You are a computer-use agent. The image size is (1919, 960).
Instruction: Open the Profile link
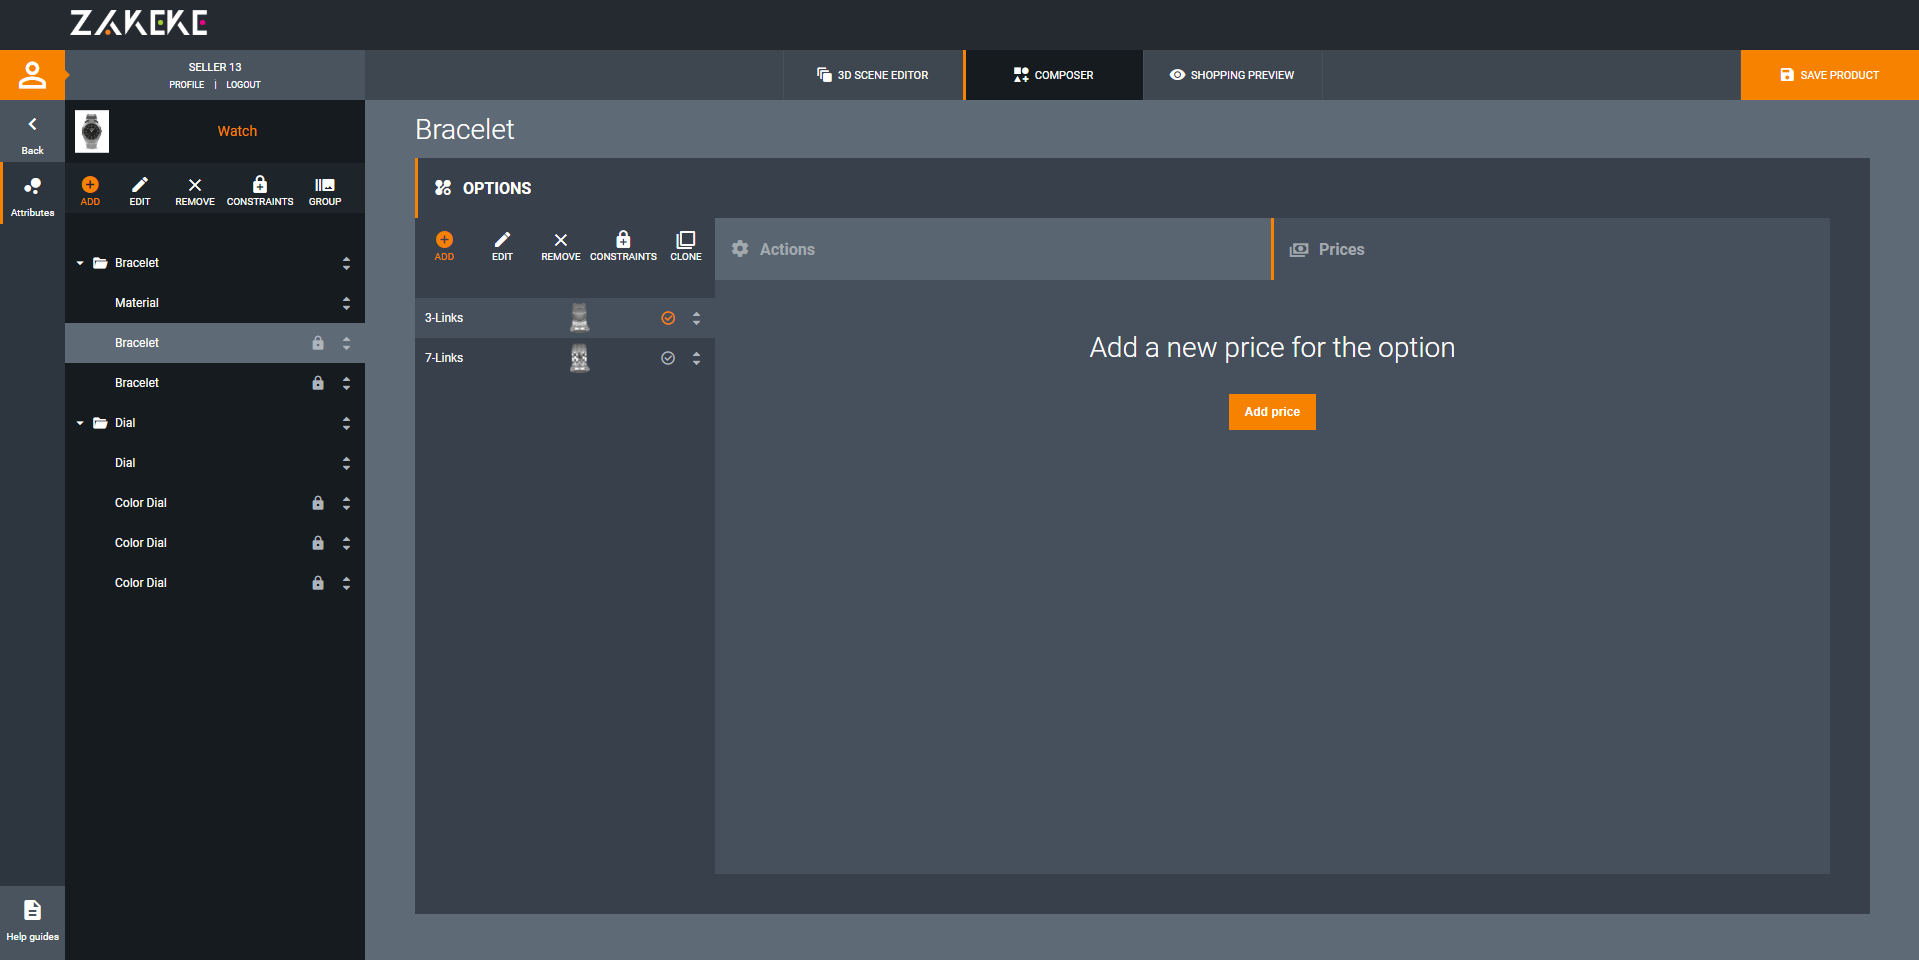point(186,85)
